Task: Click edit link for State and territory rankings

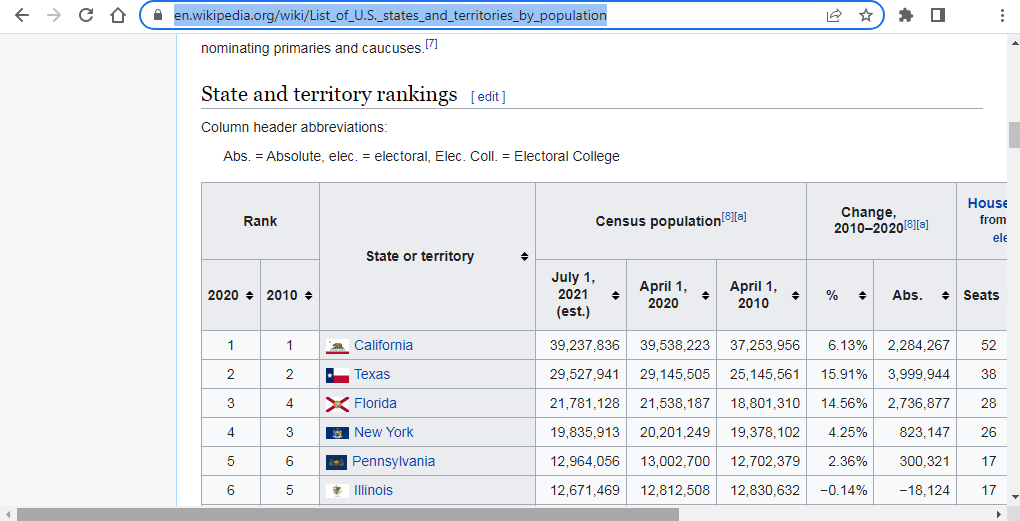Action: pos(488,97)
